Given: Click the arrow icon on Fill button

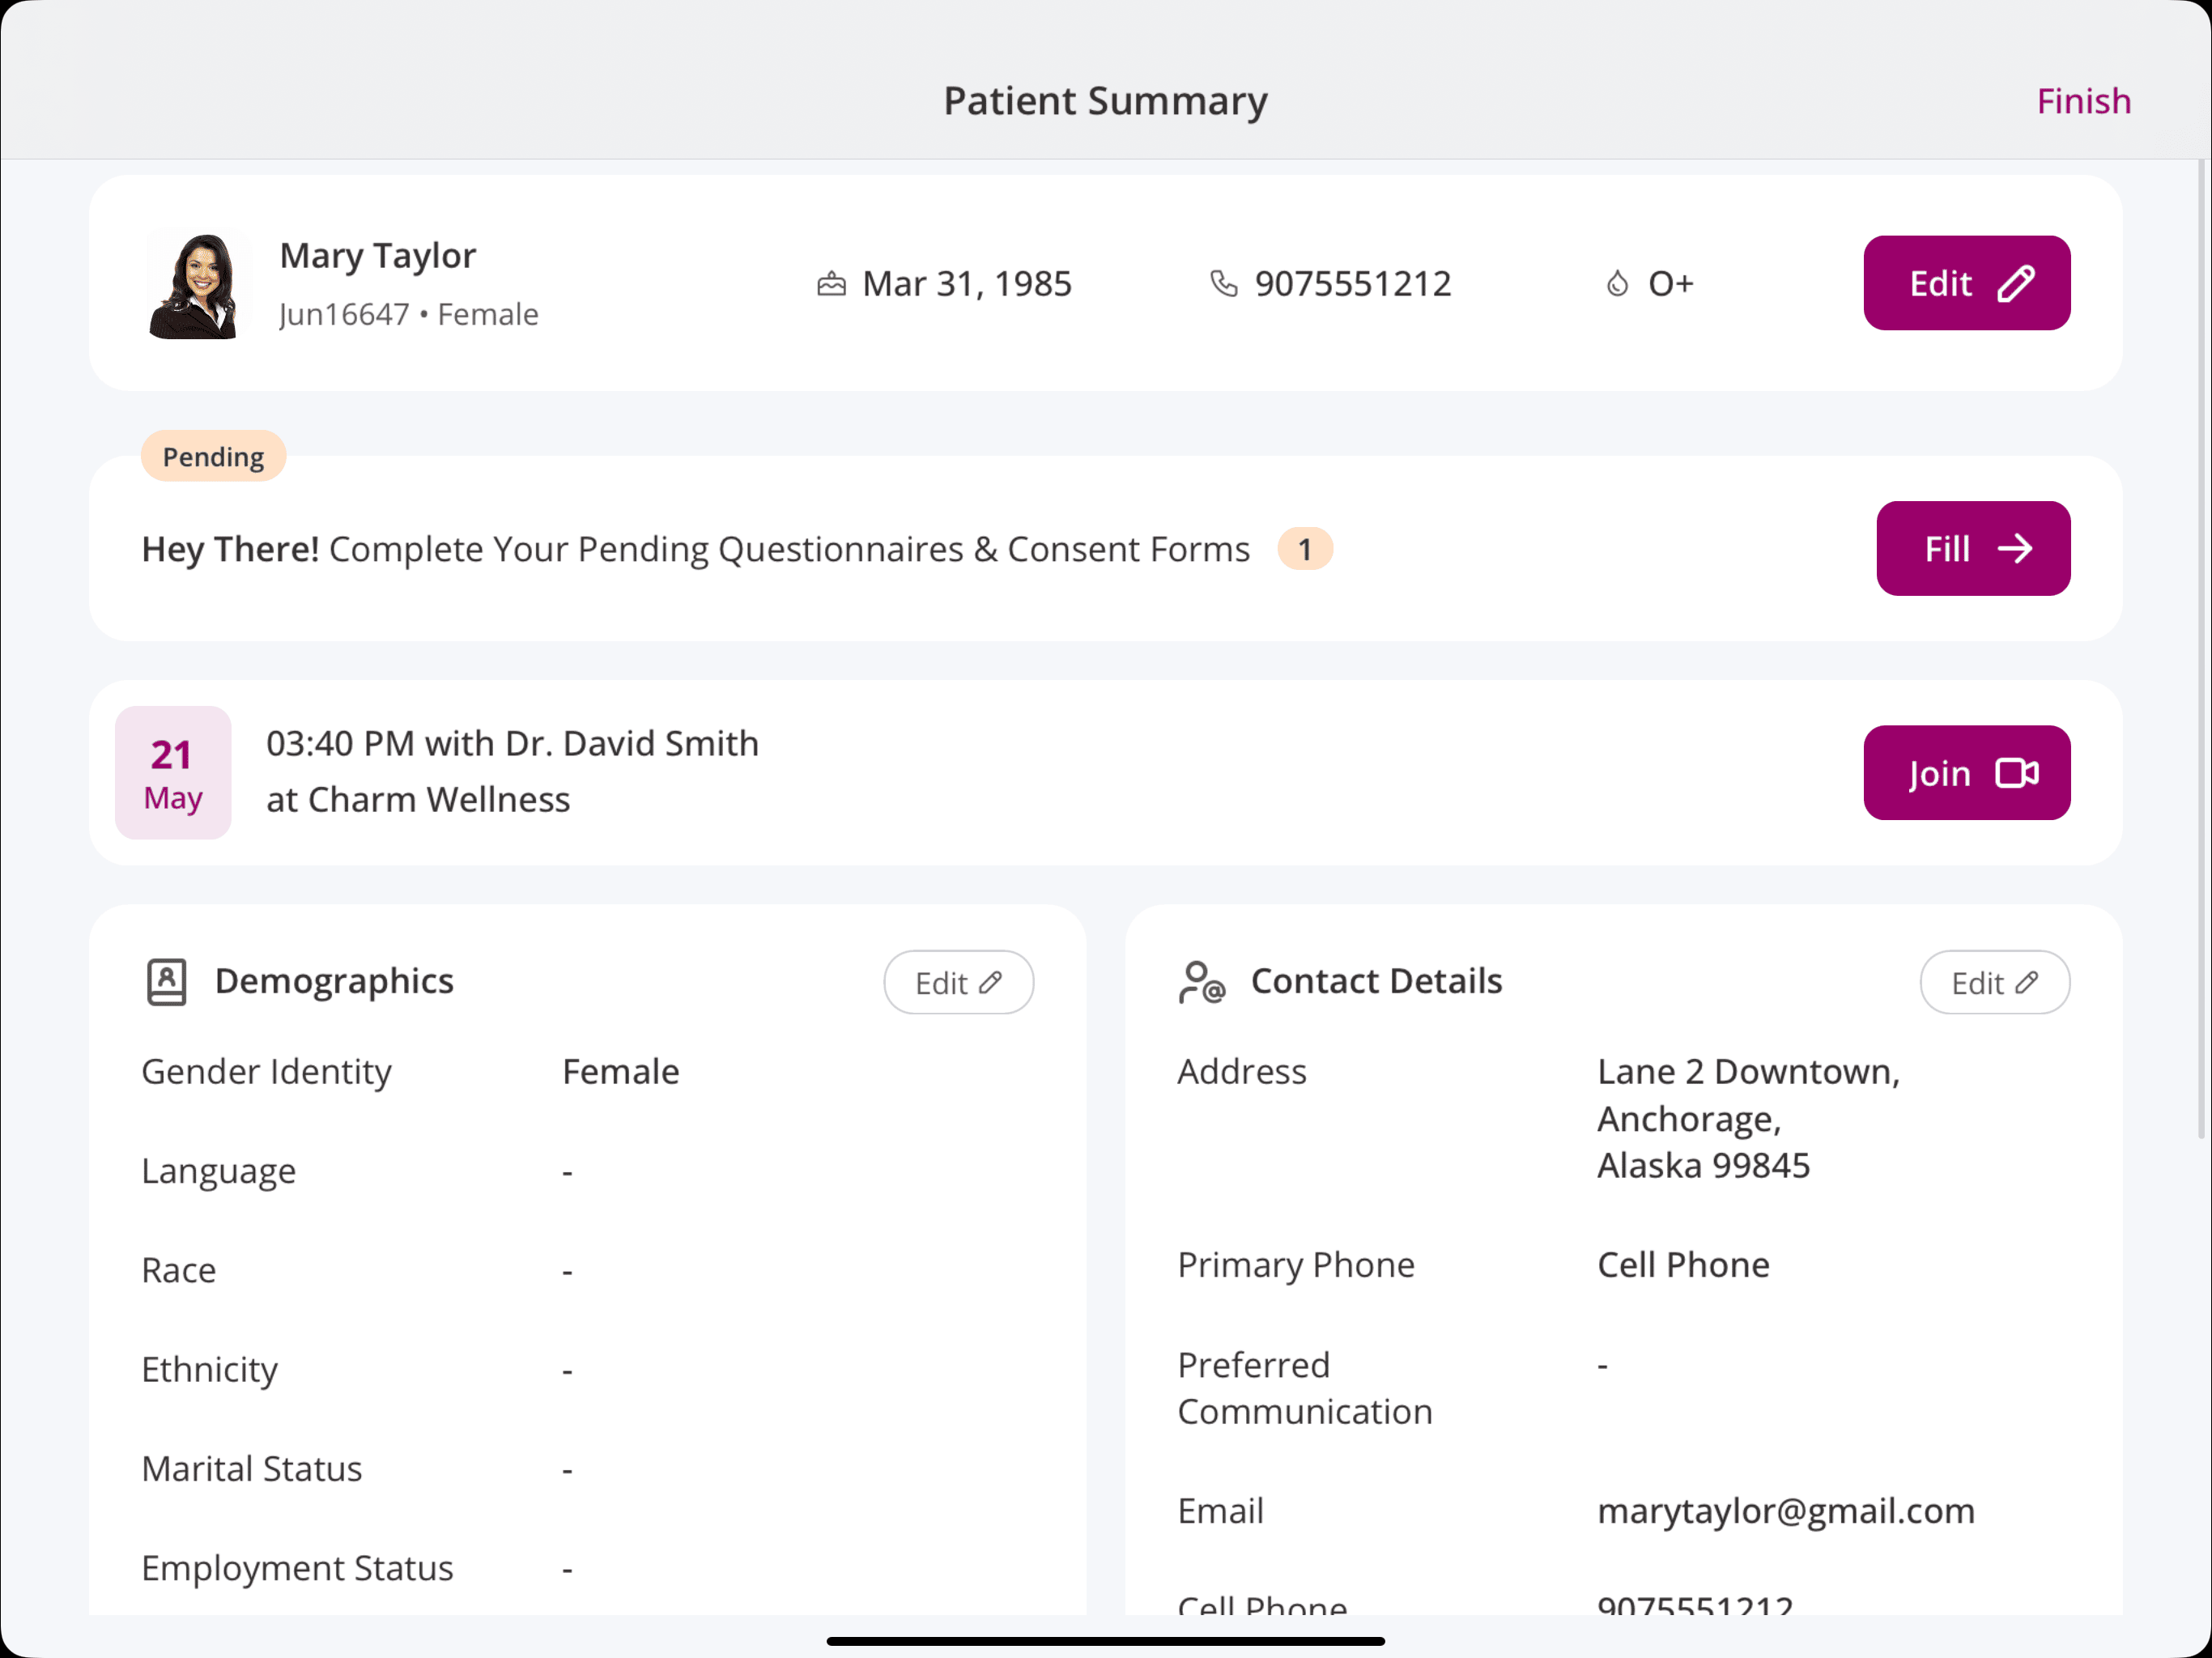Looking at the screenshot, I should [x=2015, y=549].
